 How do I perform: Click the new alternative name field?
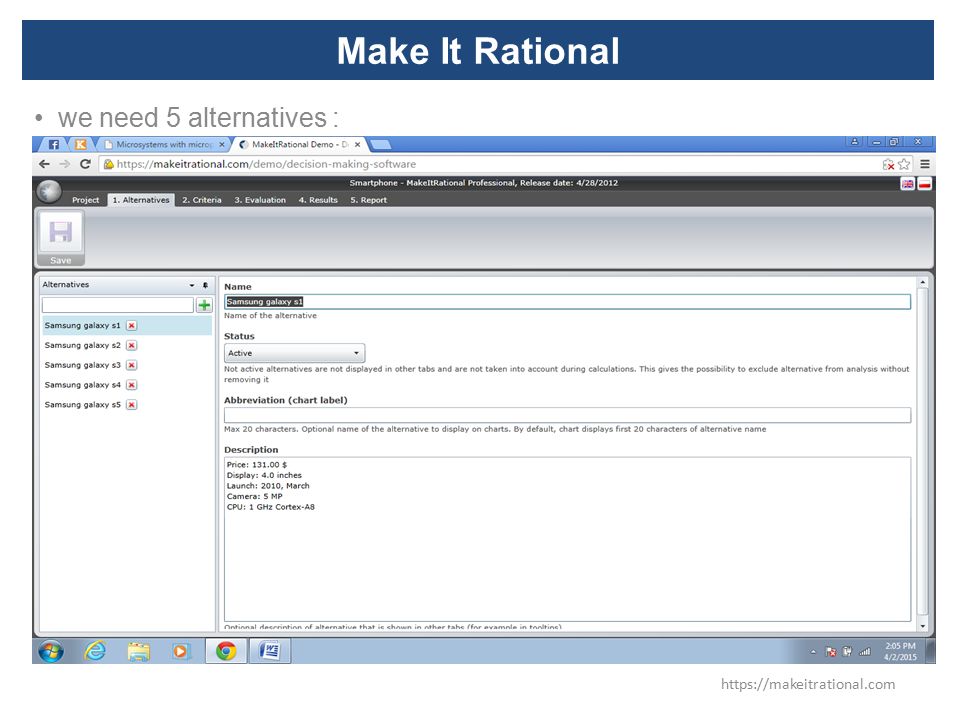coord(118,305)
